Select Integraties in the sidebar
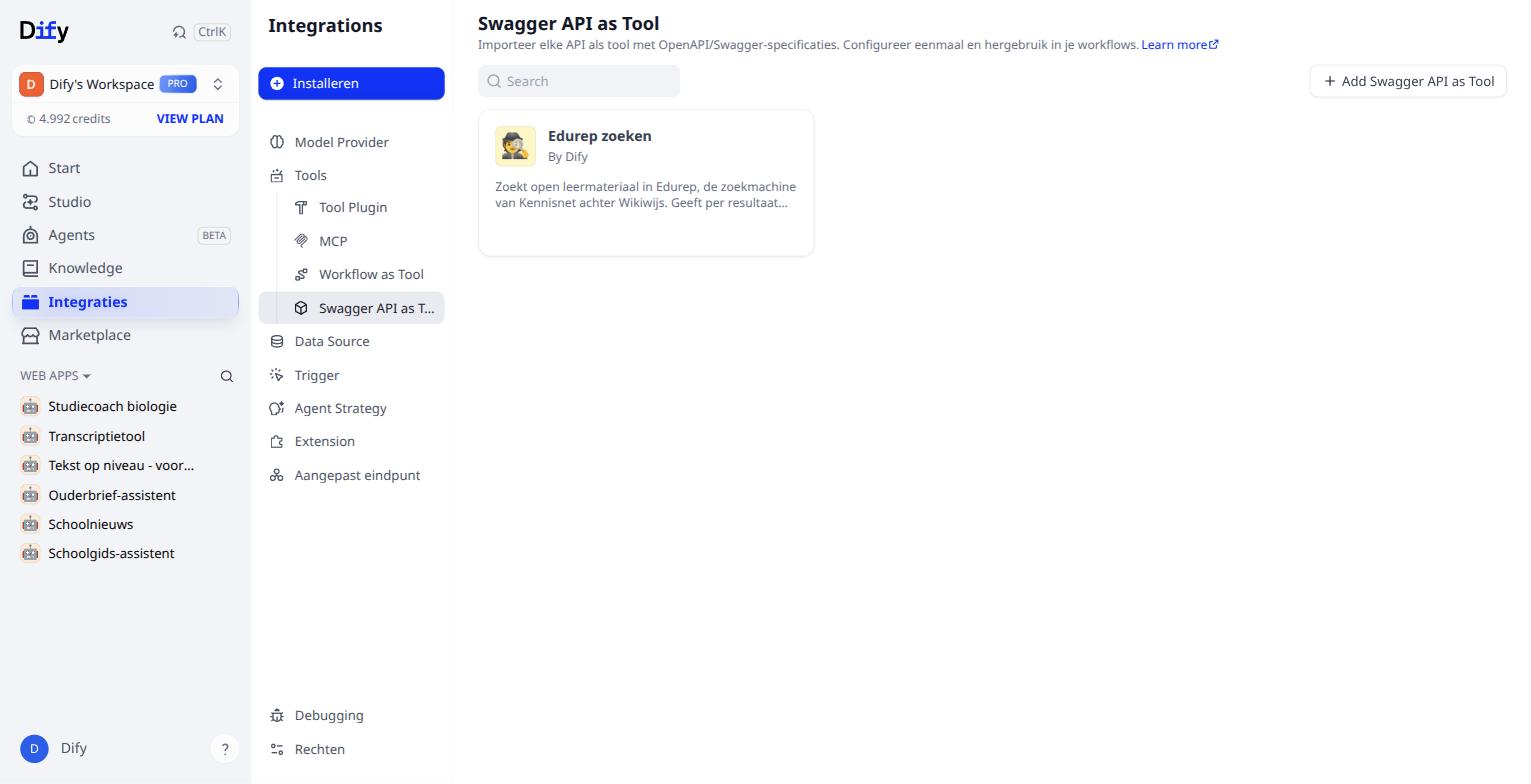 tap(125, 302)
